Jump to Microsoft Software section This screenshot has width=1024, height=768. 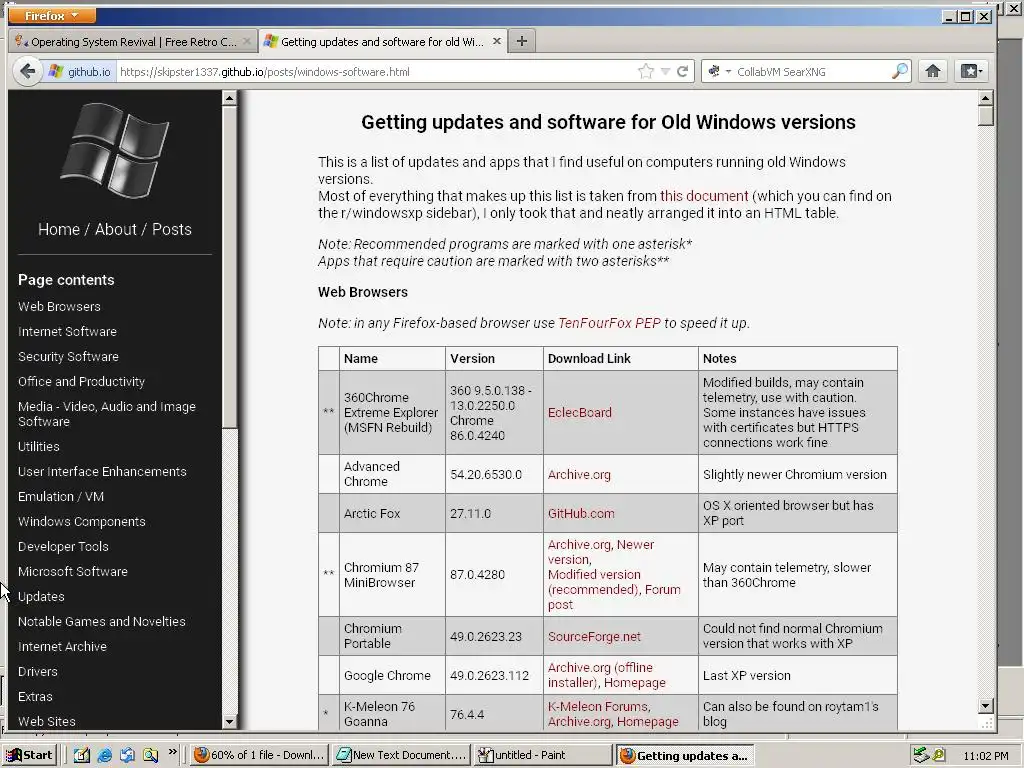click(x=72, y=571)
